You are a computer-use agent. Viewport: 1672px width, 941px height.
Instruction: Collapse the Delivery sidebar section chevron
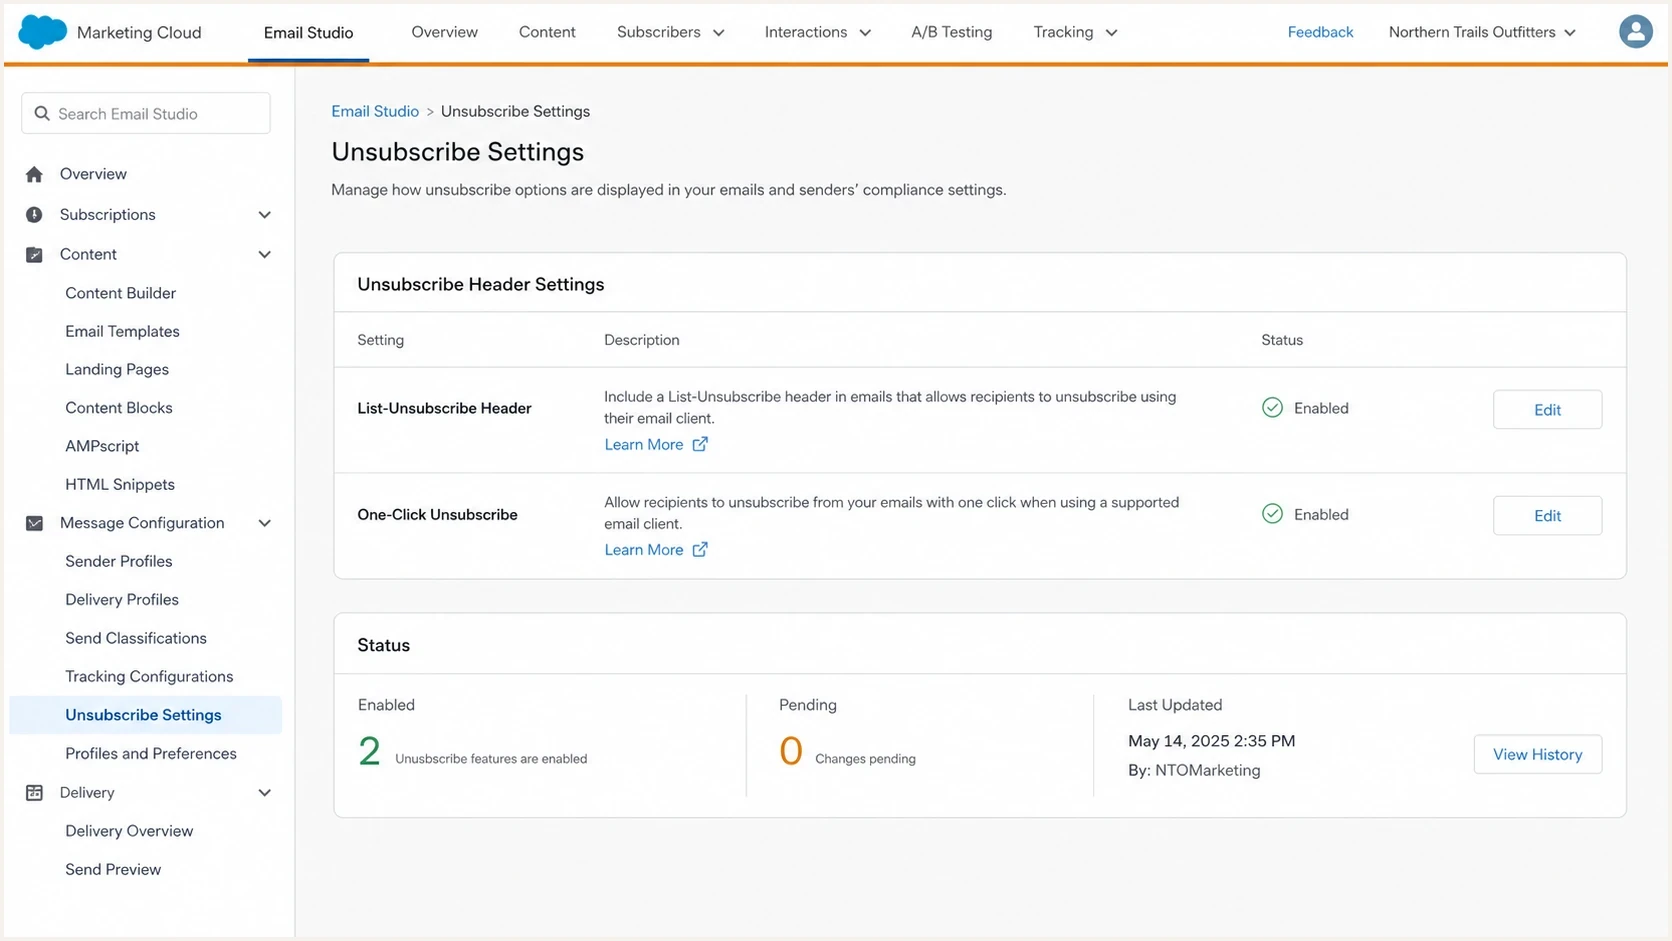tap(264, 793)
